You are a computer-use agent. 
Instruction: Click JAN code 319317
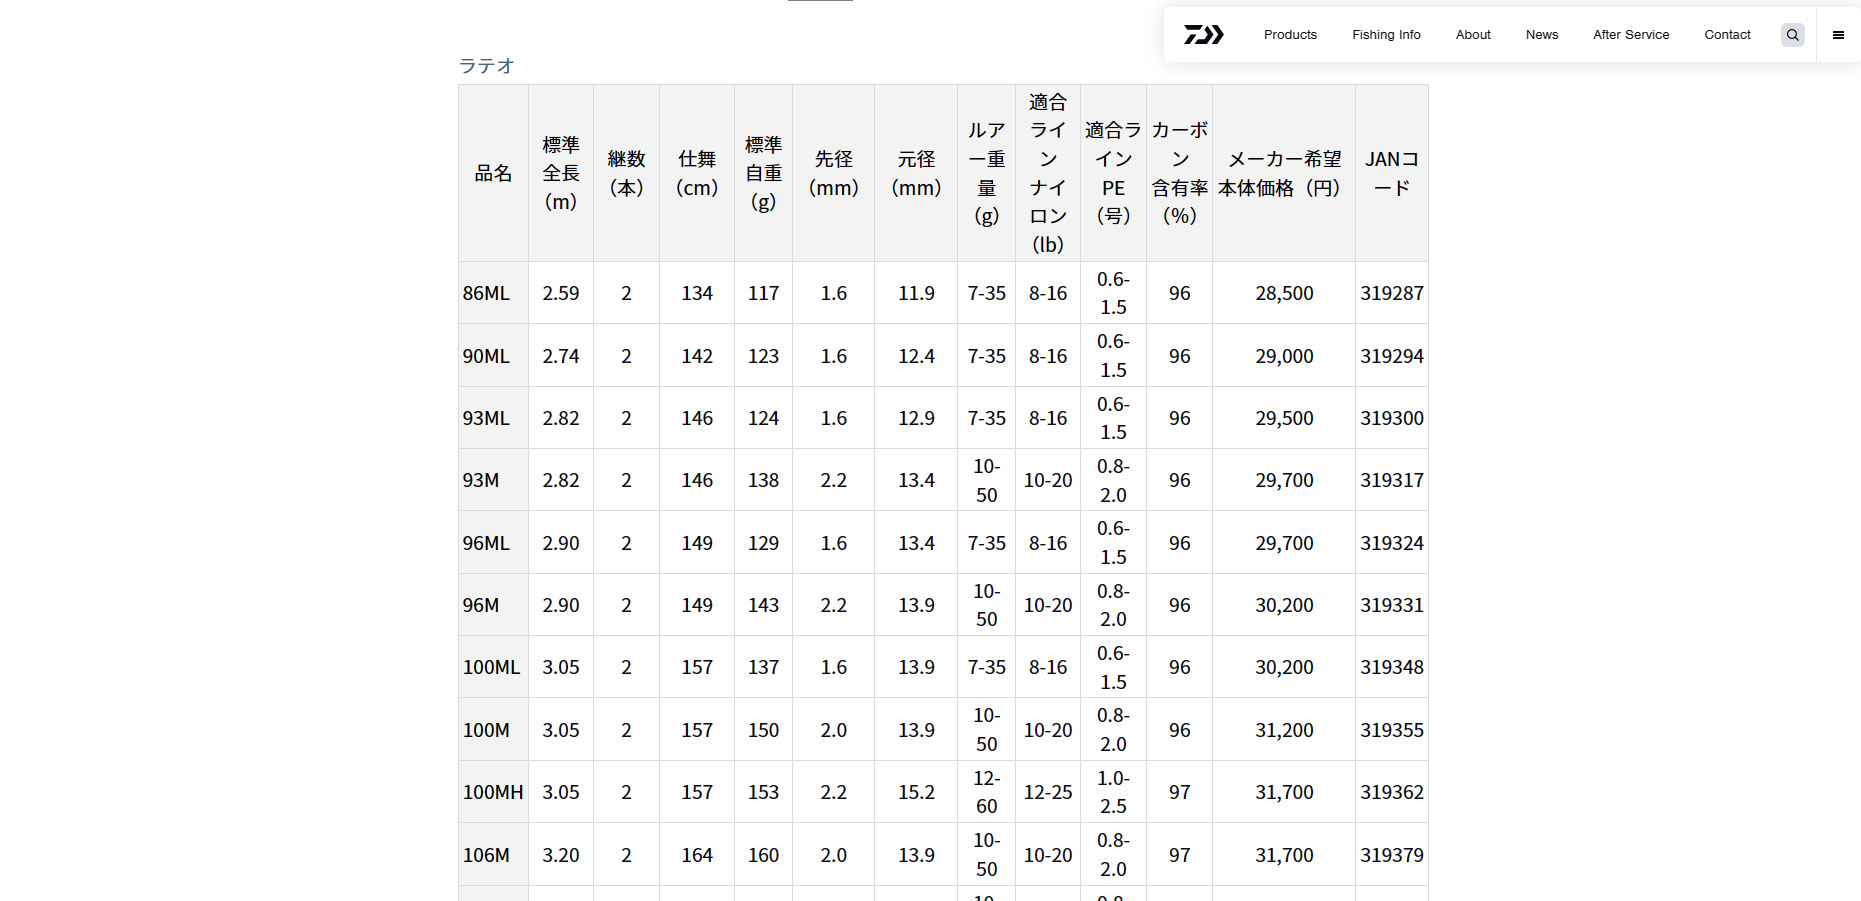(1392, 480)
